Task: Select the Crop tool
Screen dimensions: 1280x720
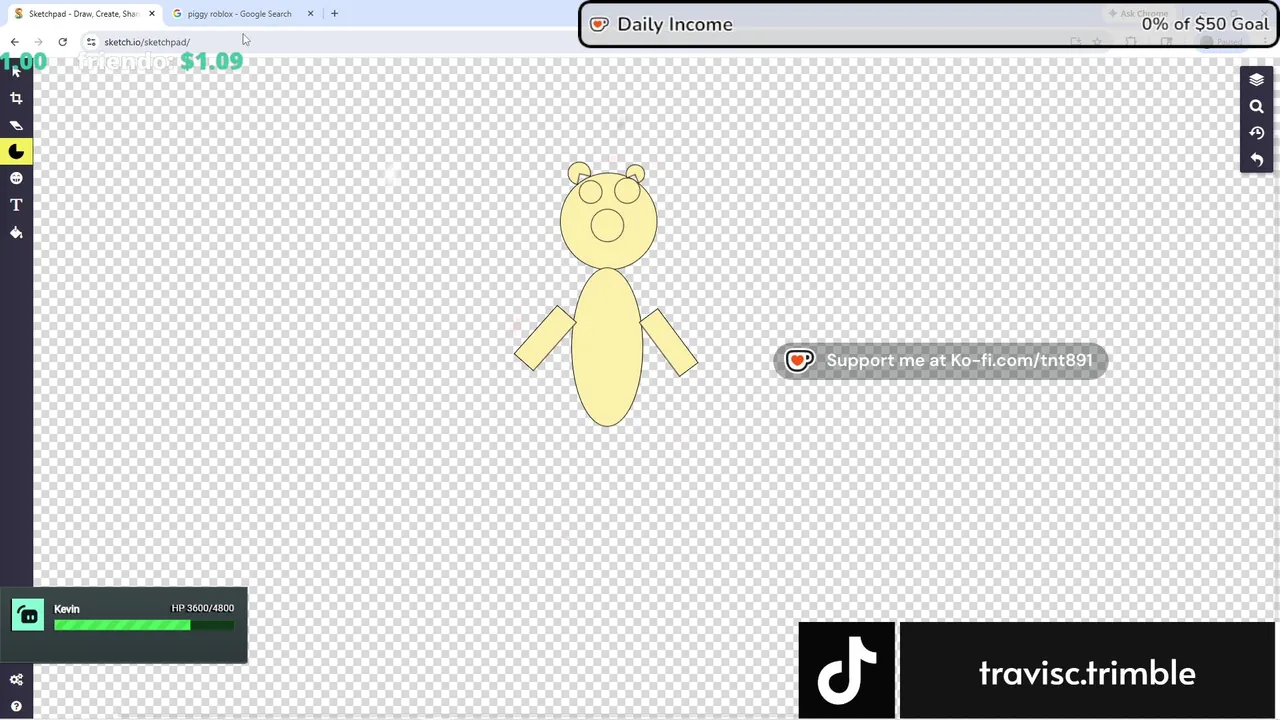Action: tap(16, 98)
